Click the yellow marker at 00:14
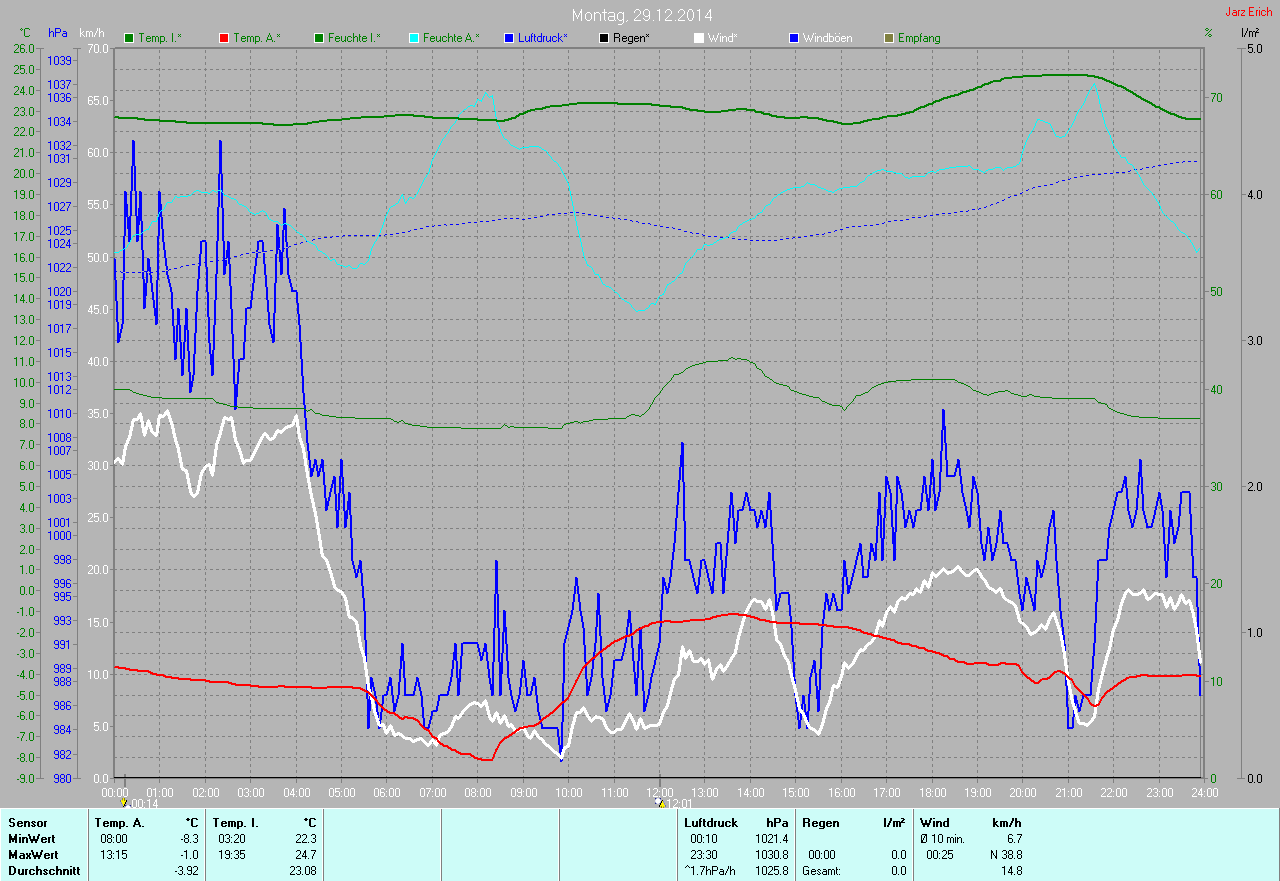 click(124, 802)
